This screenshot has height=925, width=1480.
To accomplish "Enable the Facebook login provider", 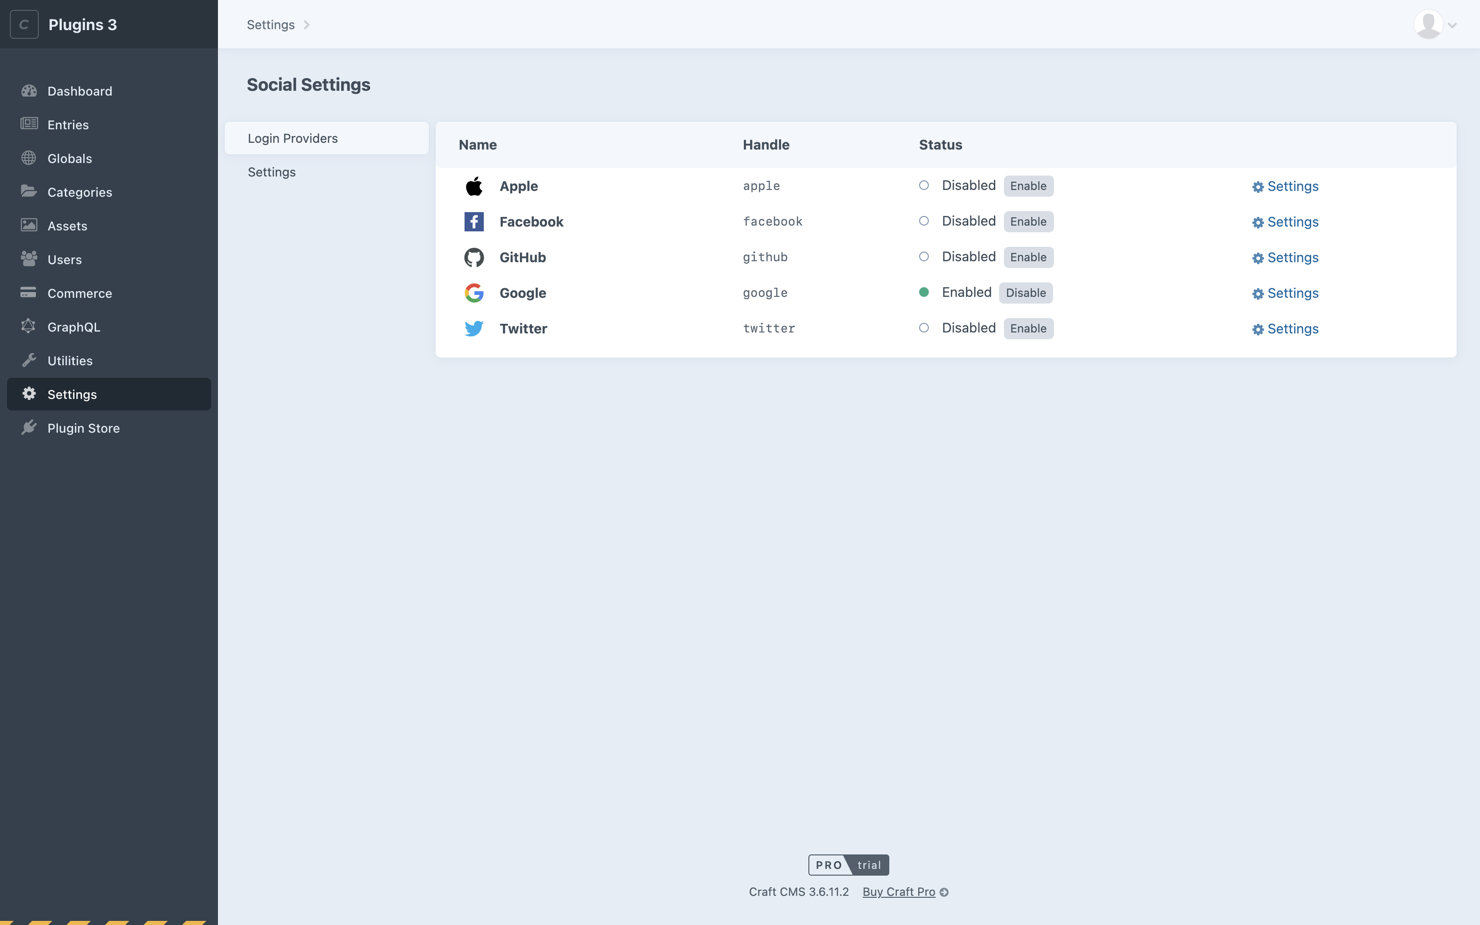I will pos(1027,222).
